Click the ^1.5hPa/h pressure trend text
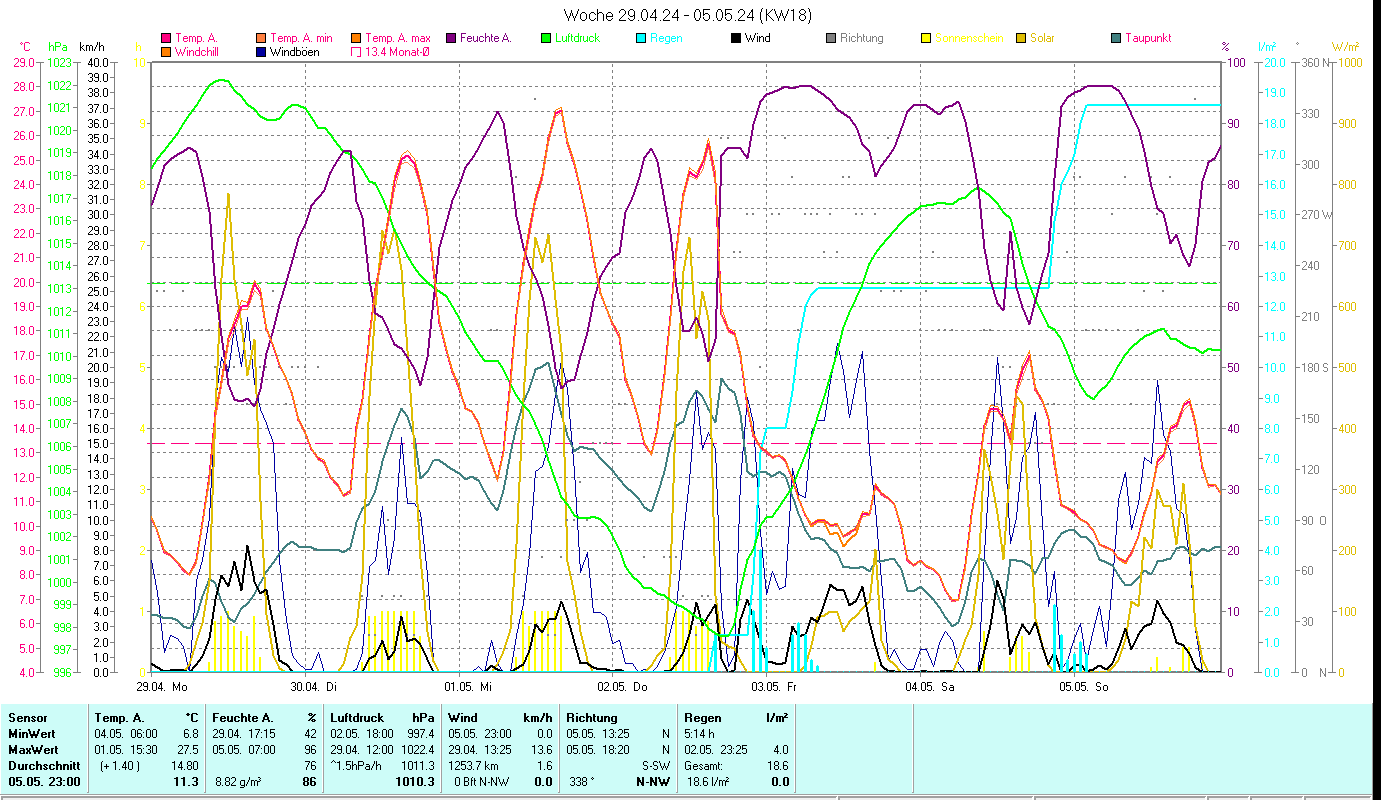 [x=357, y=765]
